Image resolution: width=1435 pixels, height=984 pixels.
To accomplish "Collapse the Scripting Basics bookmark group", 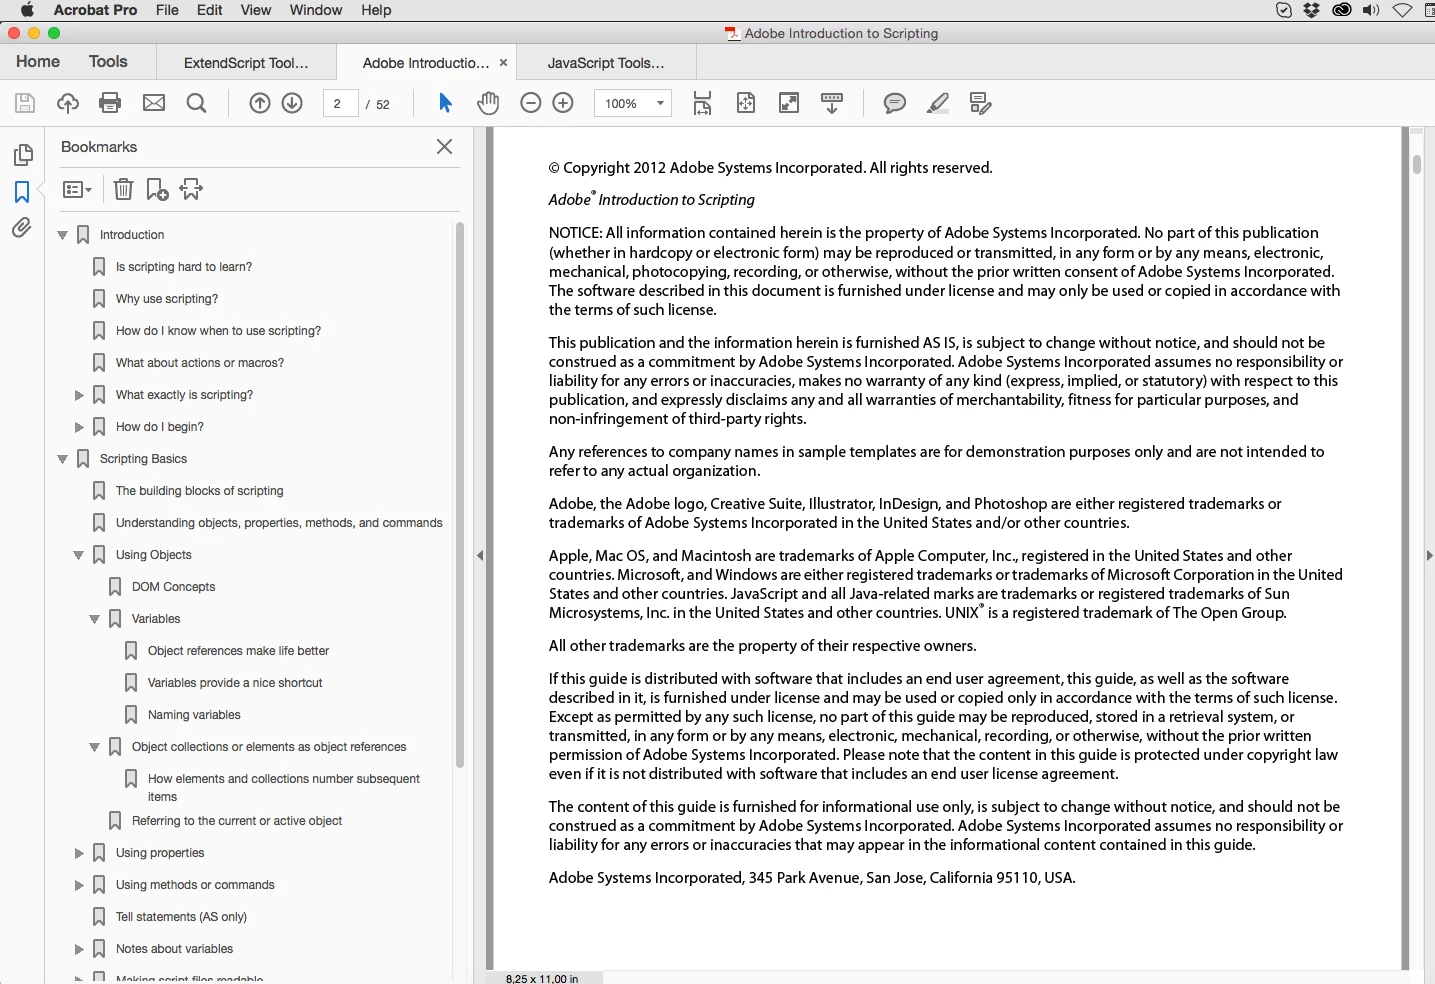I will [x=63, y=459].
